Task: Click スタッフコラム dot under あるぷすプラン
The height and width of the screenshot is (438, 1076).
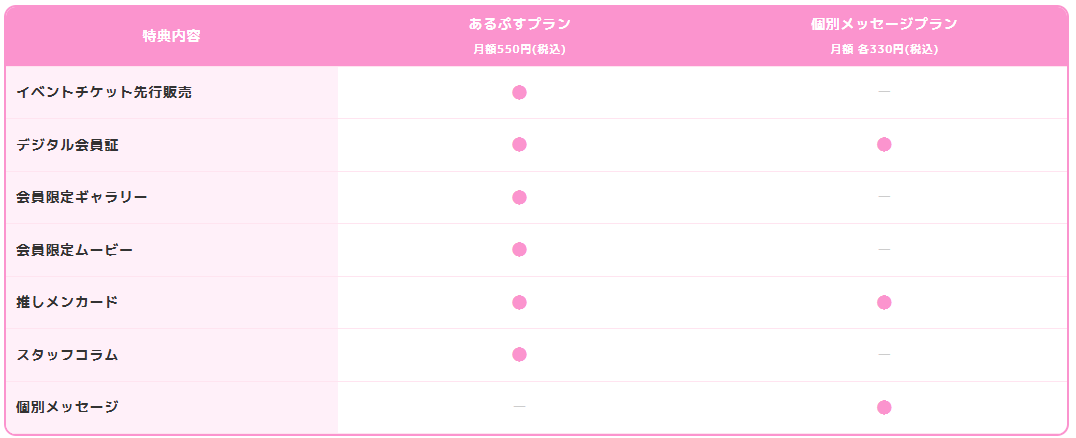Action: [x=519, y=354]
